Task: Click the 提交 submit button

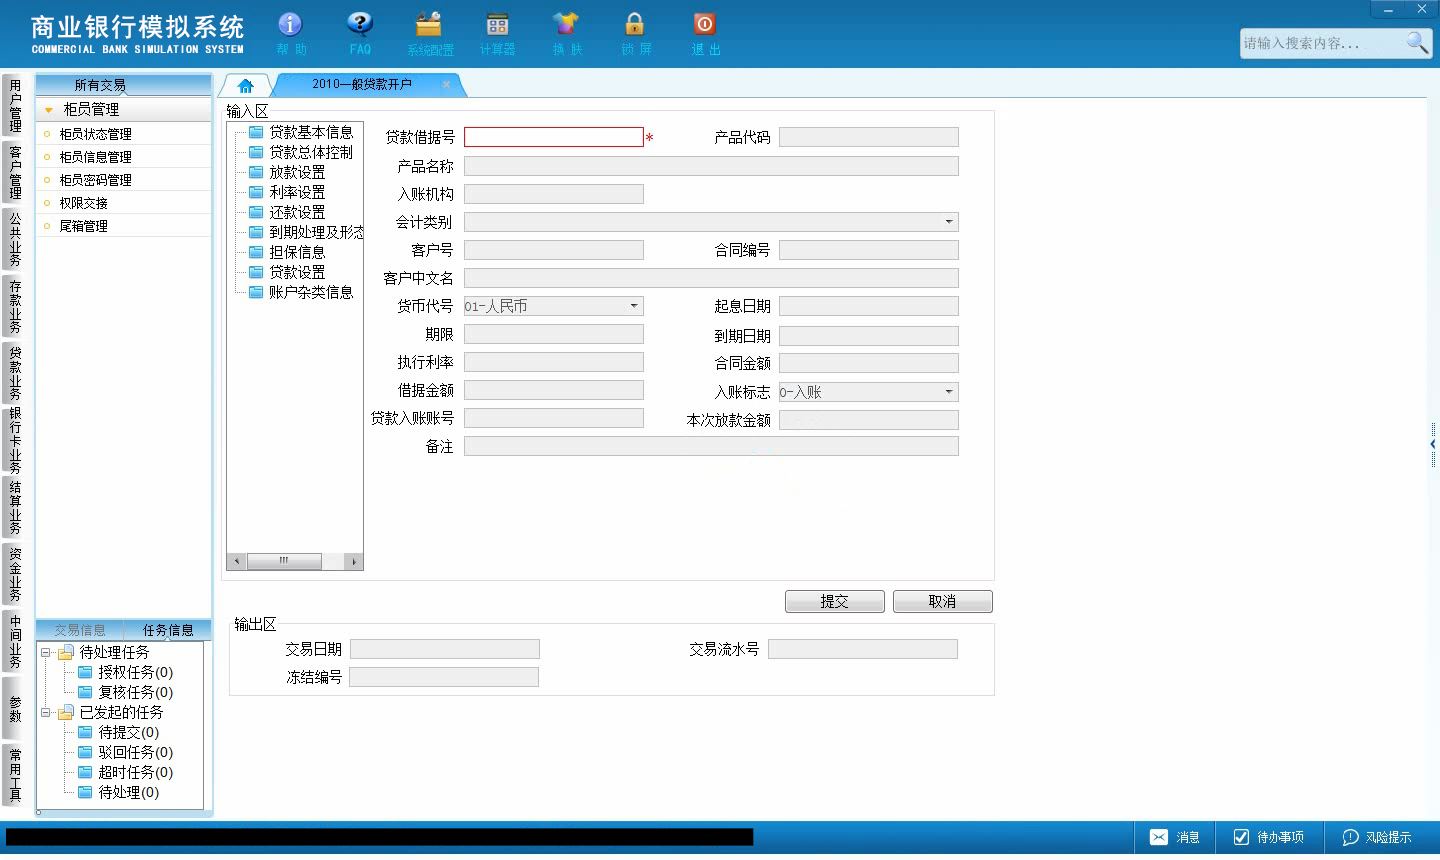Action: click(835, 601)
